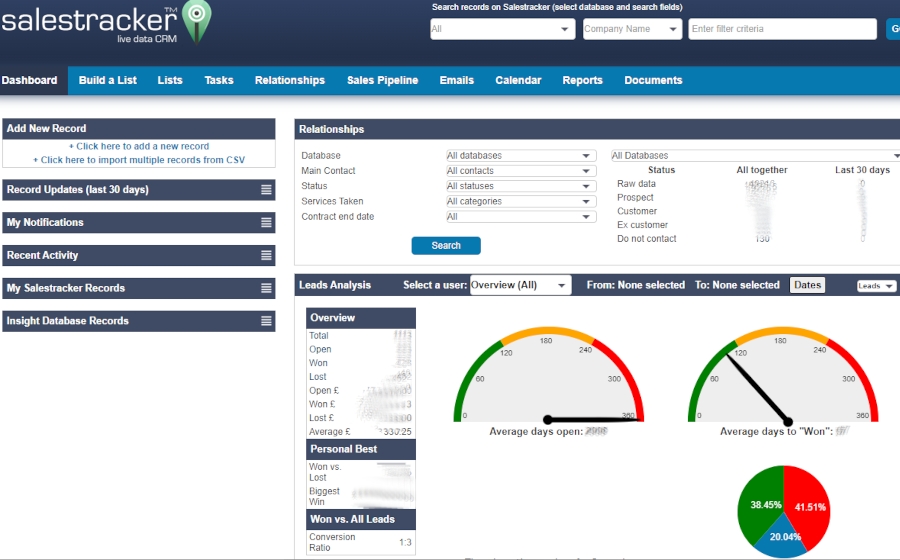Click the Salestracker pin logo icon
Image resolution: width=900 pixels, height=560 pixels.
pos(197,21)
